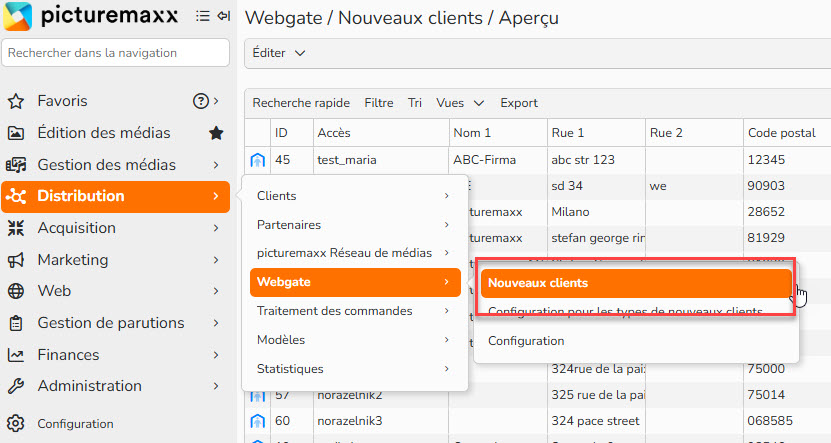
Task: Click the Acquisition arrows icon
Action: tap(16, 228)
